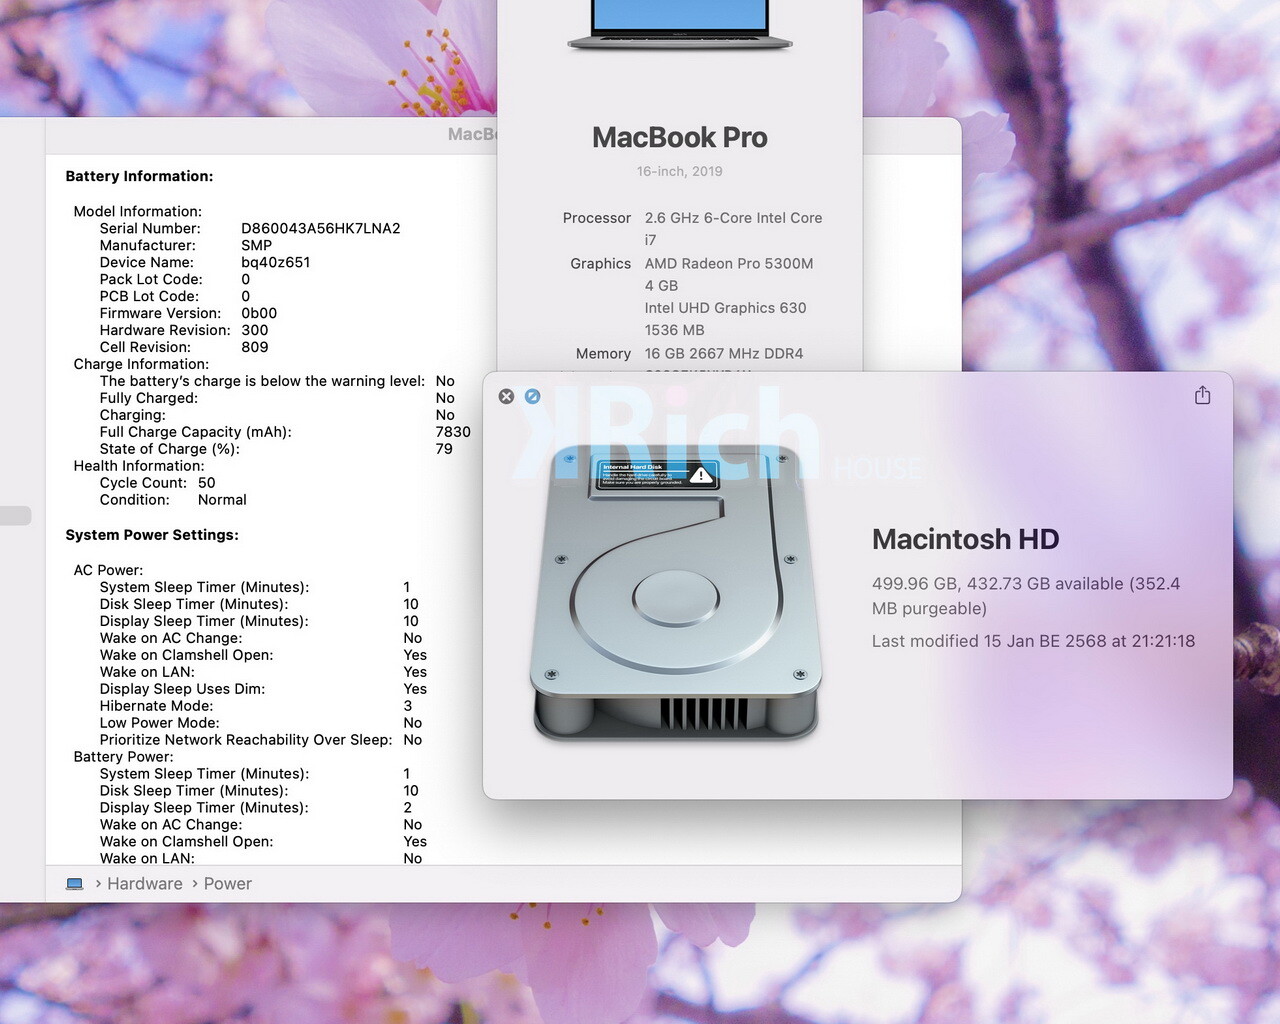The width and height of the screenshot is (1280, 1024).
Task: Click the Macintosh HD hard disk image
Action: (x=677, y=593)
